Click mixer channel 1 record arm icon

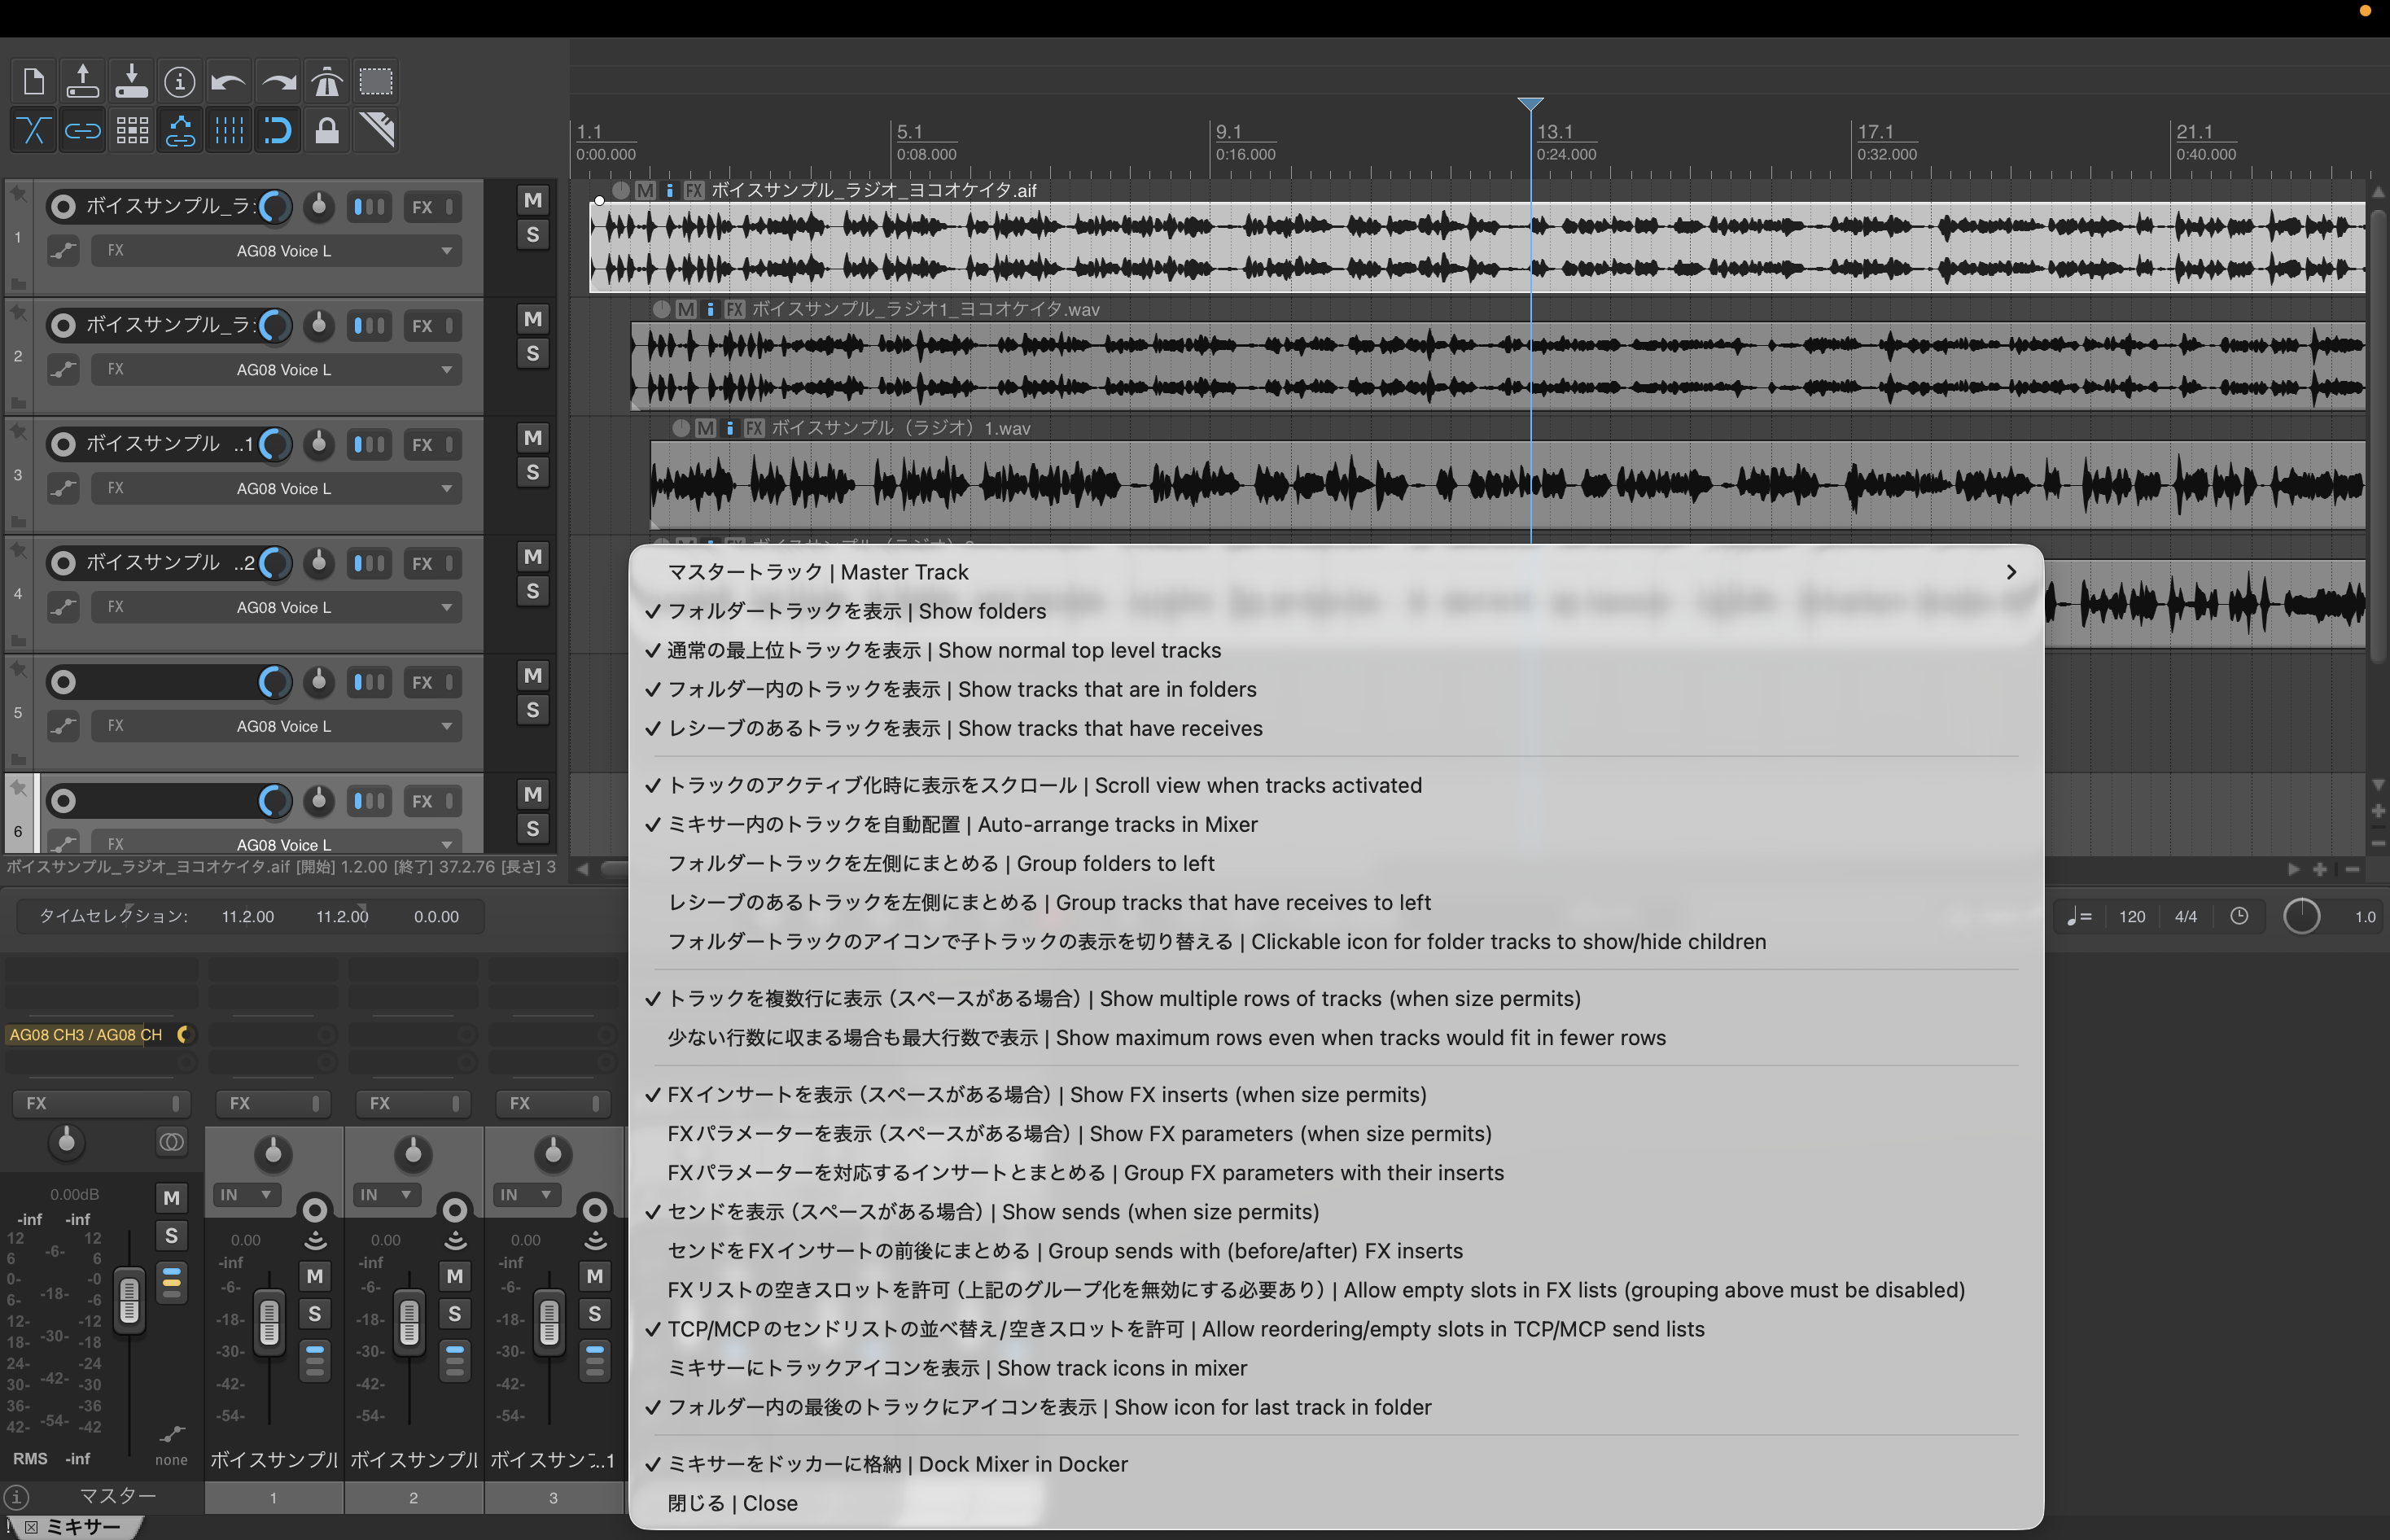click(315, 1211)
